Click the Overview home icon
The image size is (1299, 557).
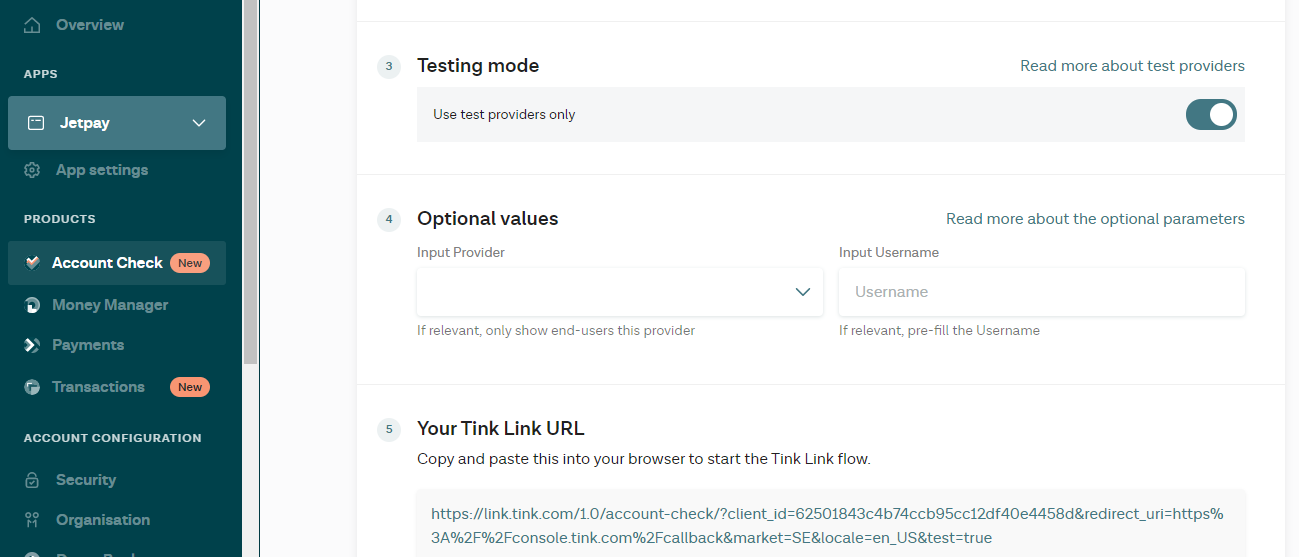[x=32, y=25]
